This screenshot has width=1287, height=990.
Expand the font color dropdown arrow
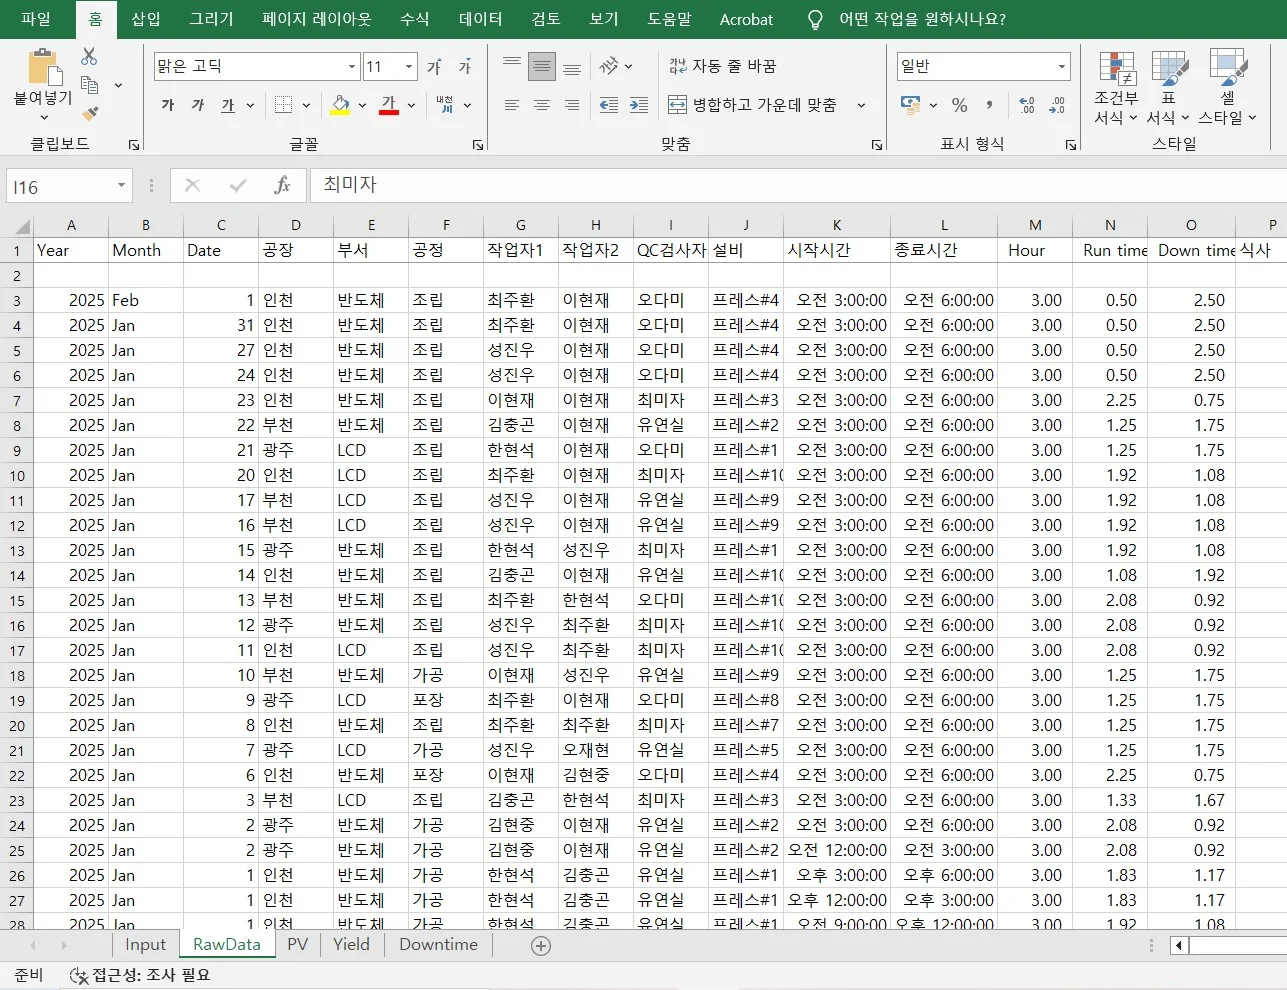[411, 105]
